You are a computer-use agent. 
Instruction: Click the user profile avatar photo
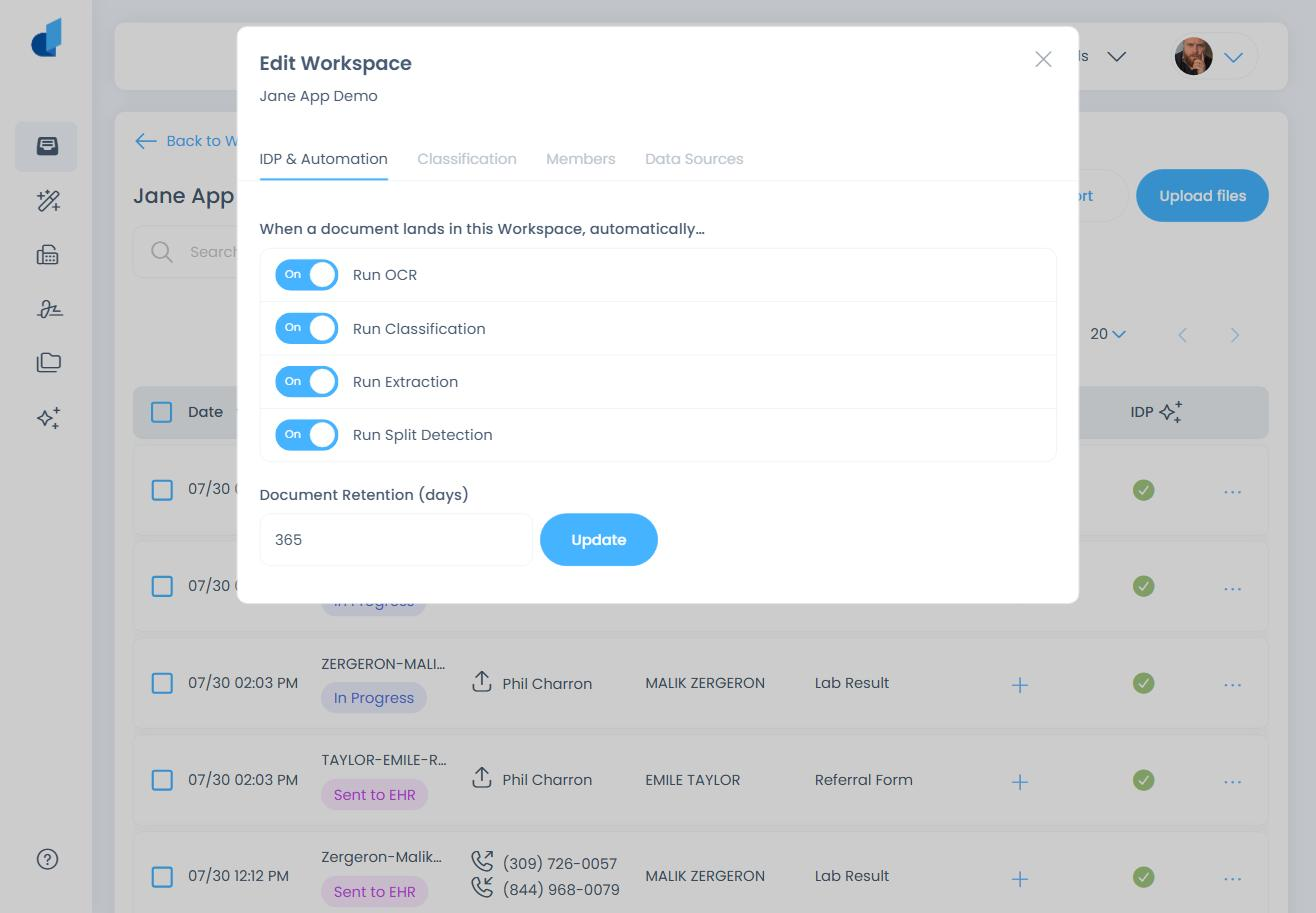pyautogui.click(x=1193, y=57)
